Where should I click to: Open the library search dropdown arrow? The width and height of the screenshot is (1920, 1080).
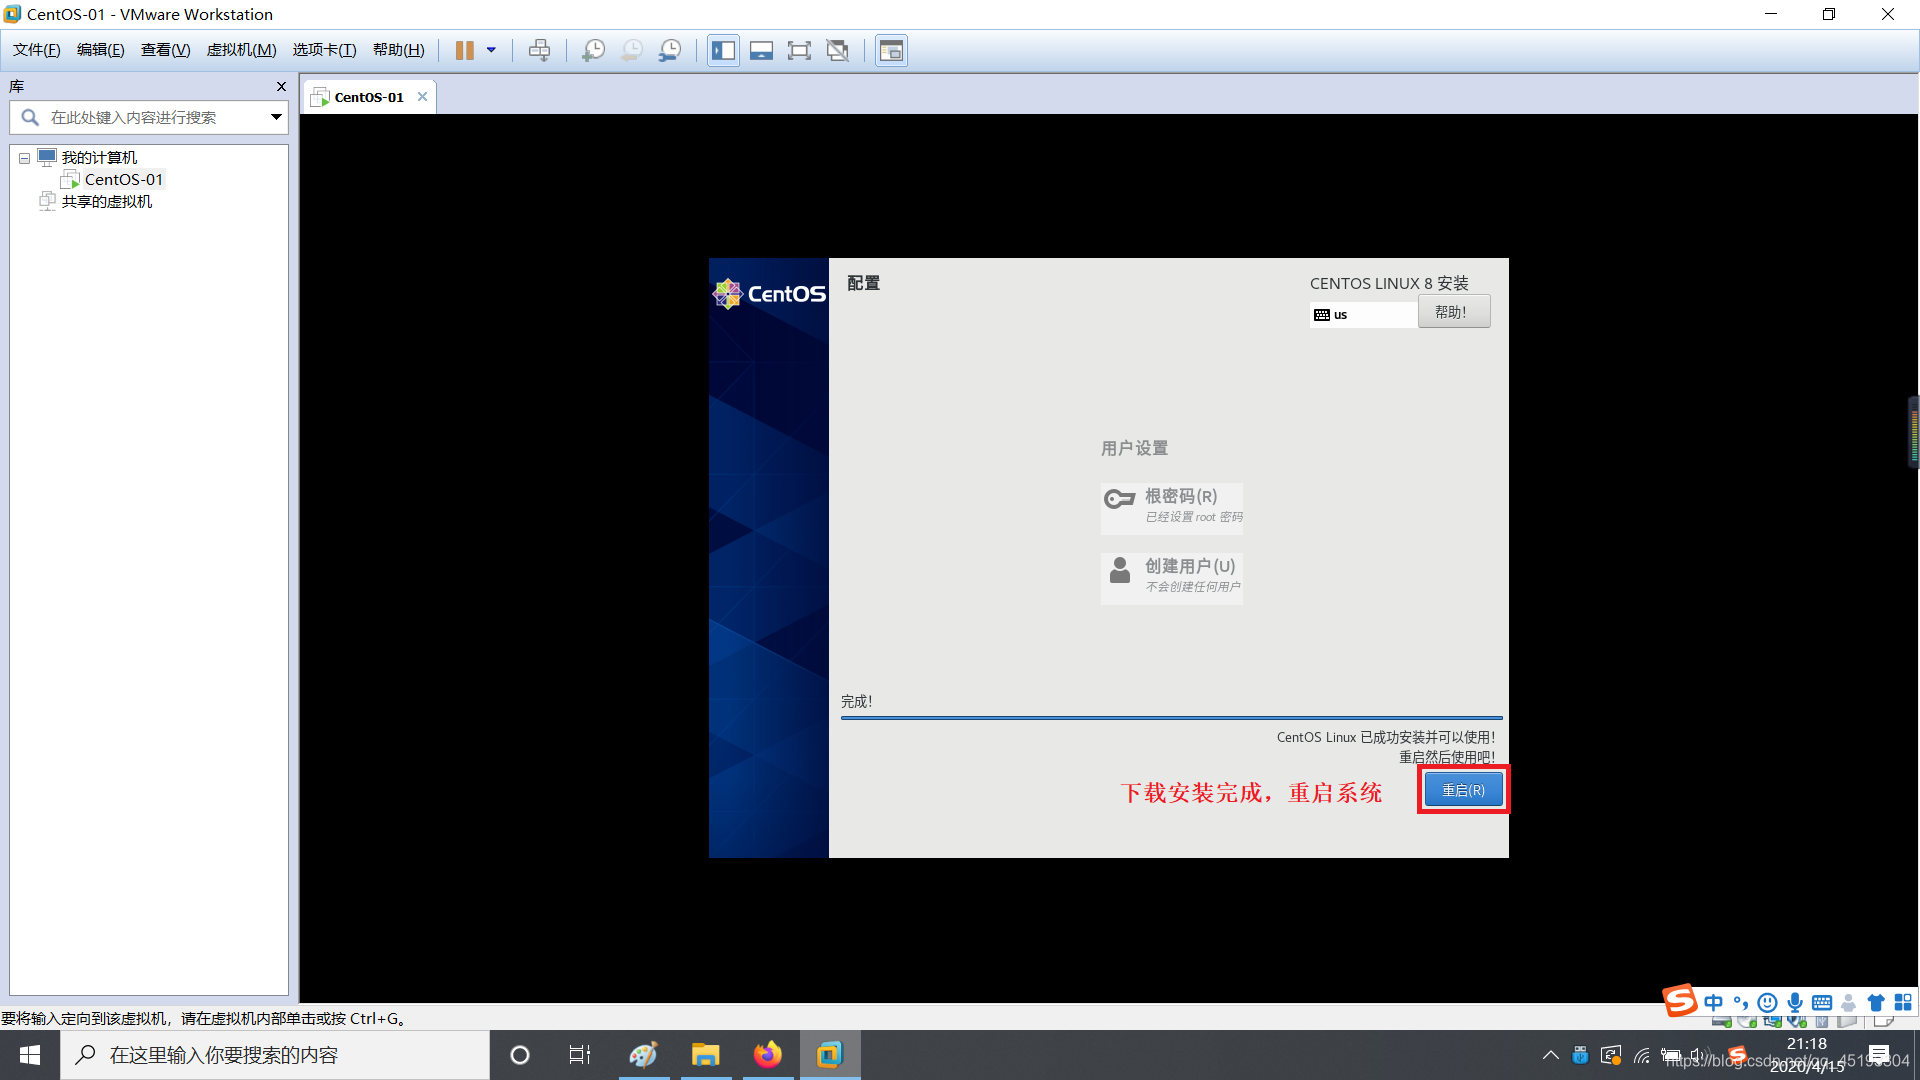(276, 118)
